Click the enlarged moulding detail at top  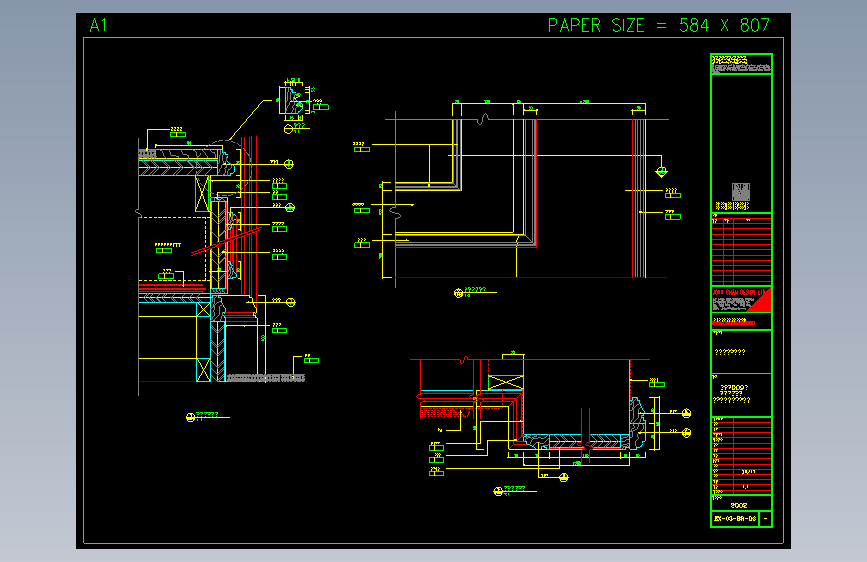coord(293,100)
